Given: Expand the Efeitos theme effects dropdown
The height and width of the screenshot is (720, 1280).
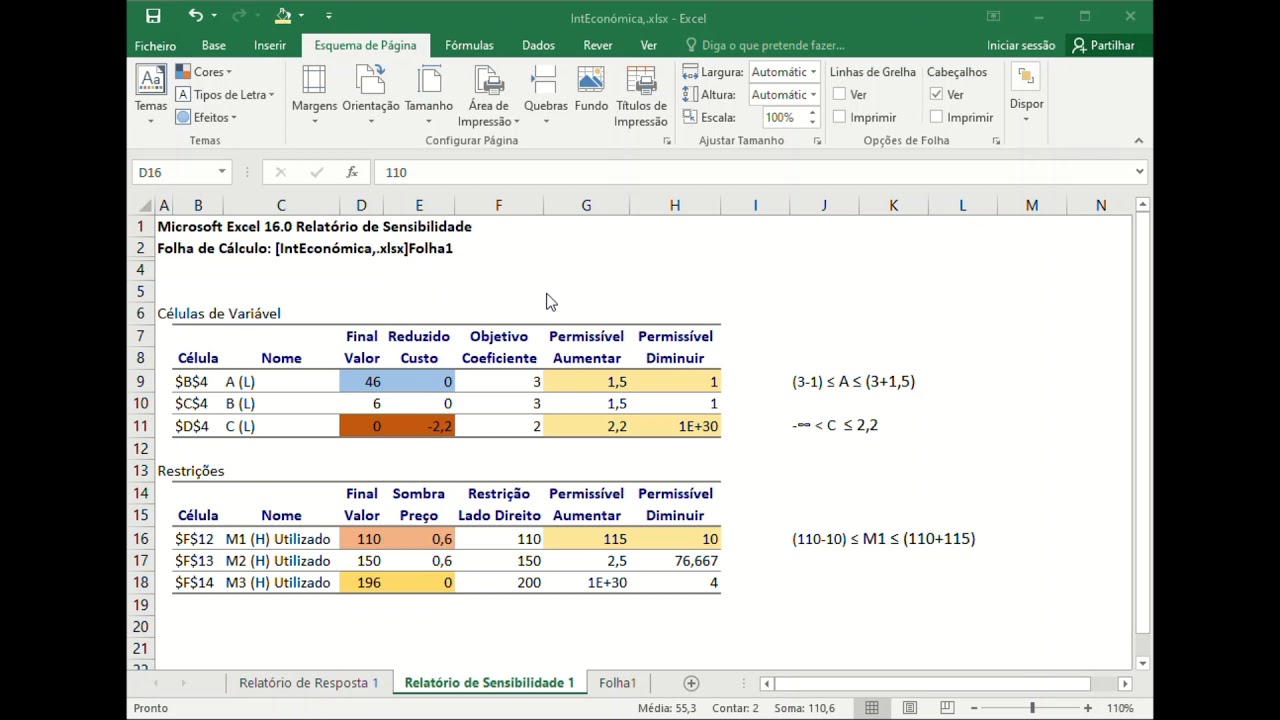Looking at the screenshot, I should point(206,118).
